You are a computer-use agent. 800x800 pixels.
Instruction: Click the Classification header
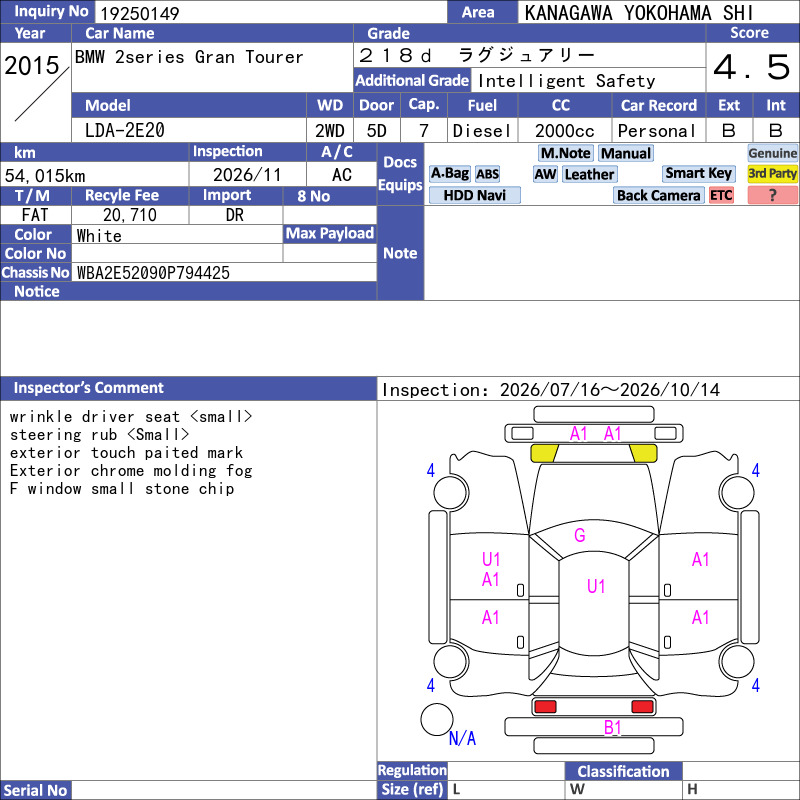coord(623,771)
